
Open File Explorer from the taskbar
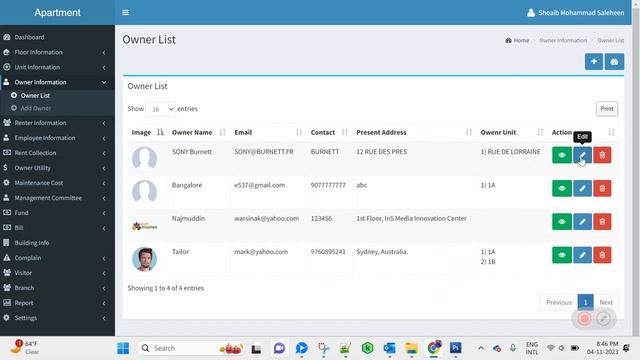(x=411, y=348)
